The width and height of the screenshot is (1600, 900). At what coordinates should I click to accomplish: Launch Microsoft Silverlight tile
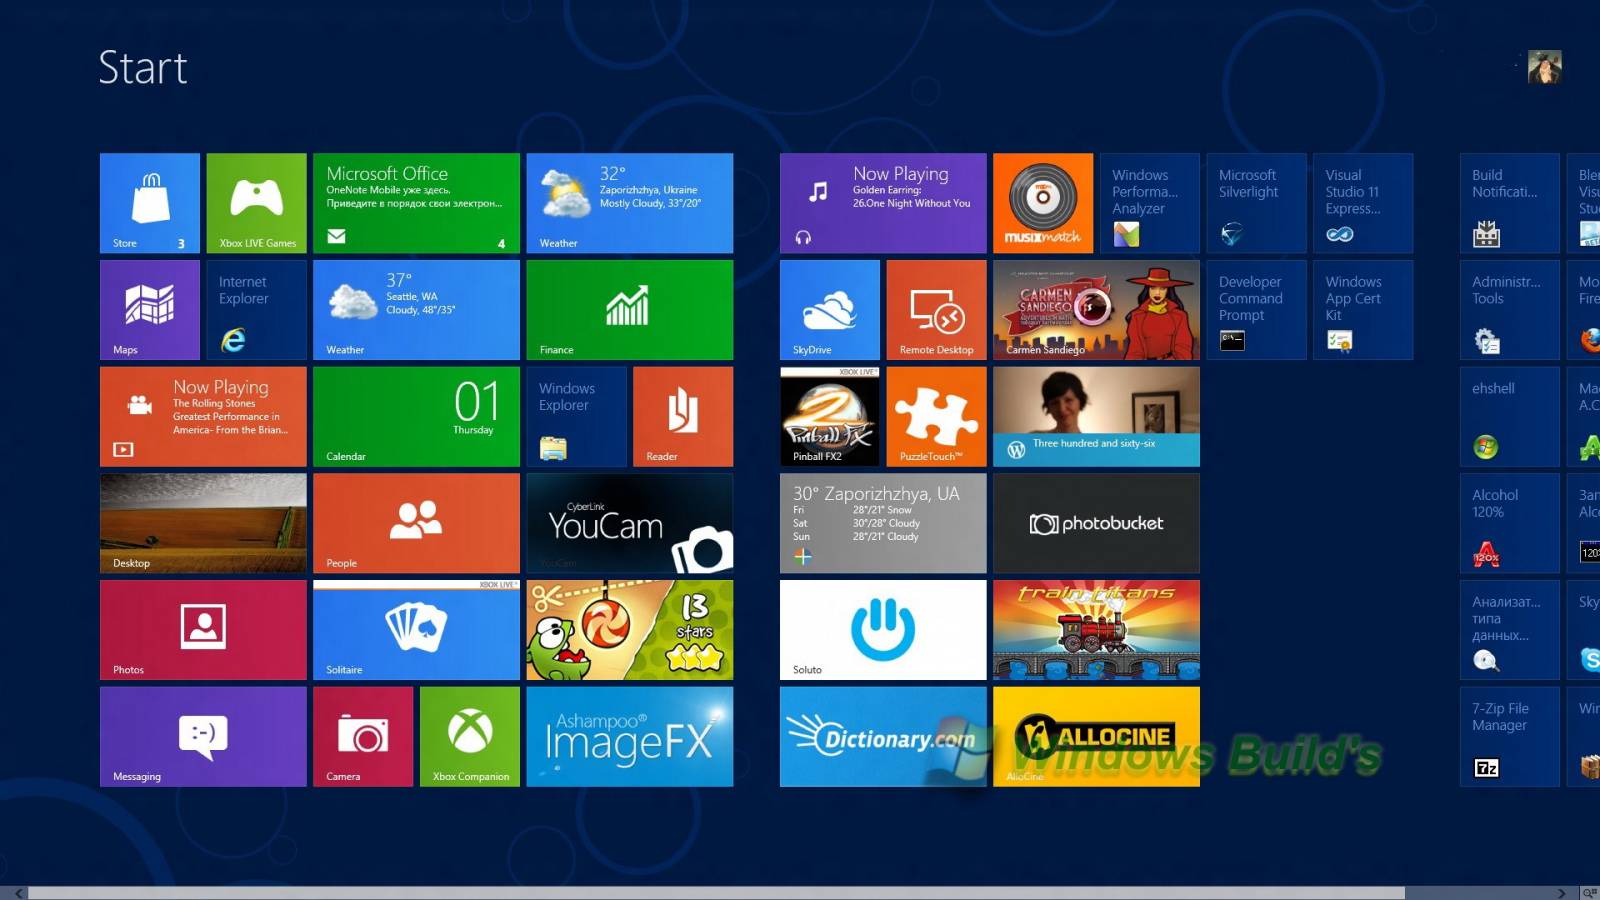click(1256, 203)
